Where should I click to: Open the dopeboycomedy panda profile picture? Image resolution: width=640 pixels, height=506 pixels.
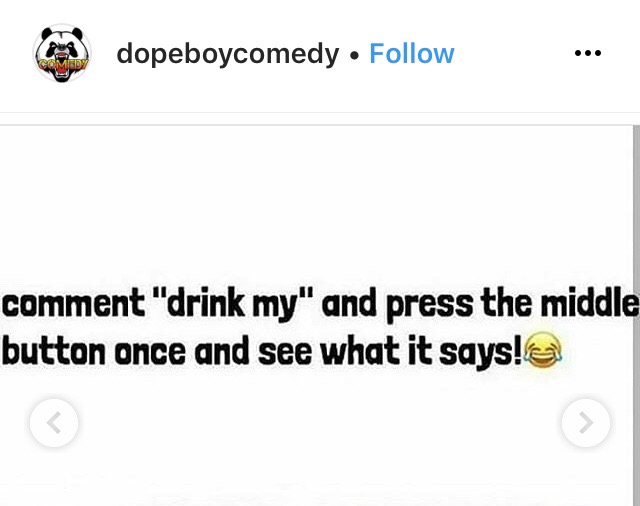62,53
